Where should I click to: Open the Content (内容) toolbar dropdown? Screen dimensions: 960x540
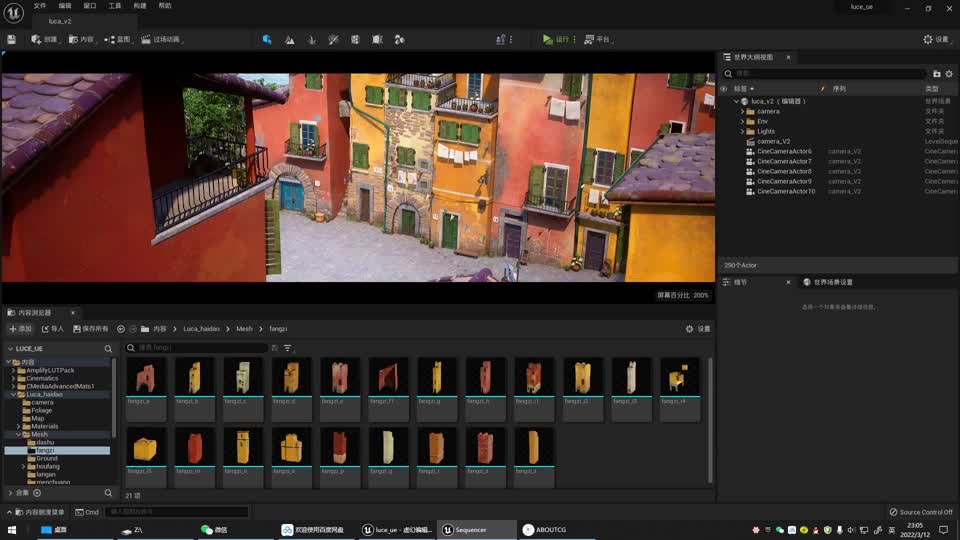[x=82, y=39]
